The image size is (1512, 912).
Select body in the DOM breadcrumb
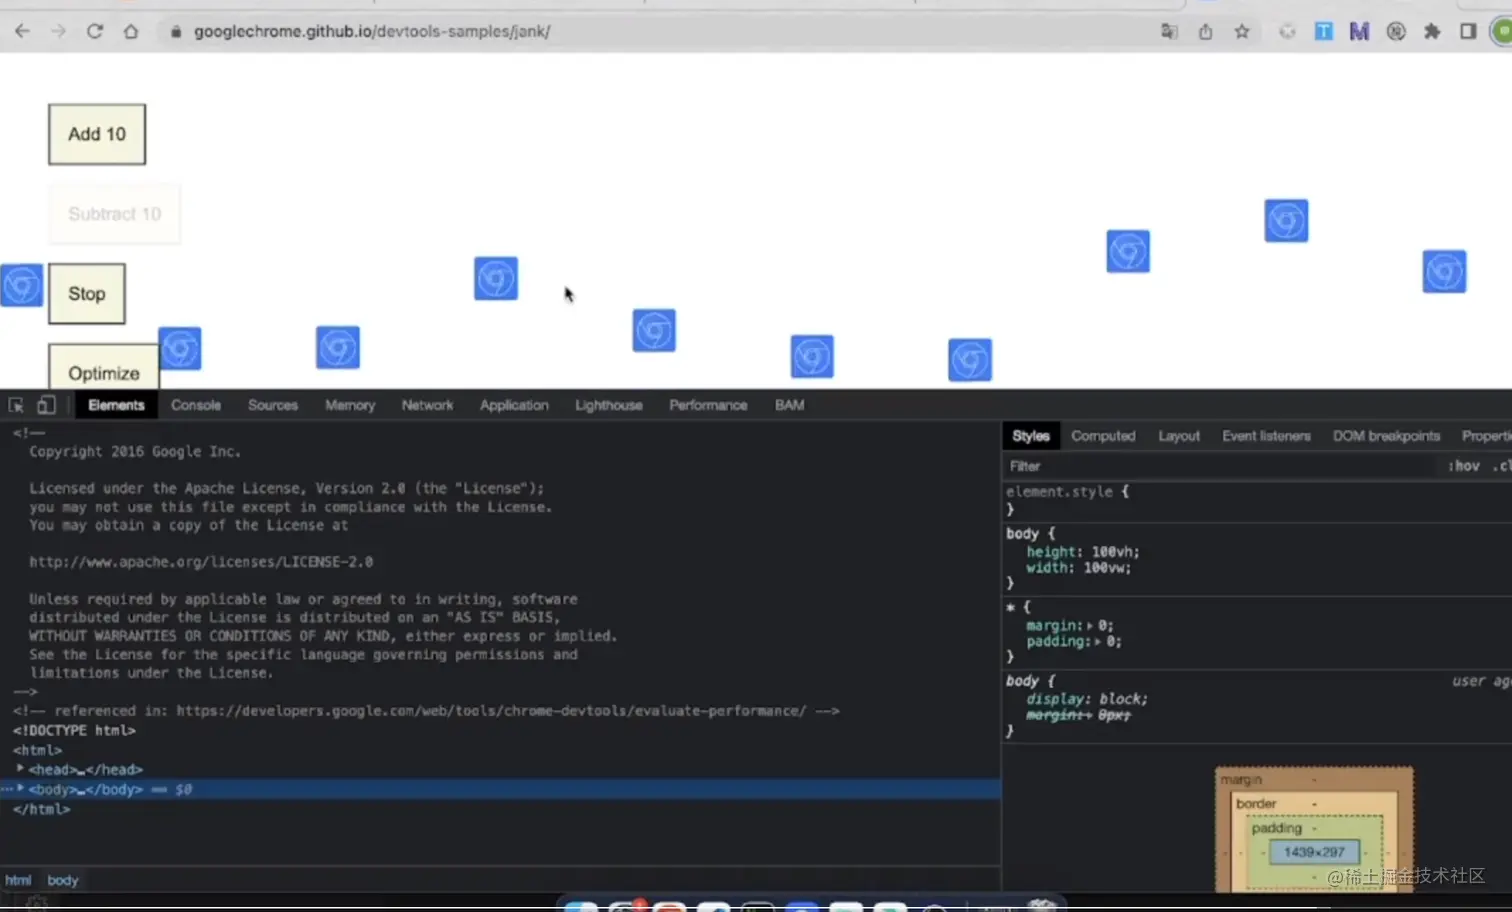pyautogui.click(x=62, y=880)
